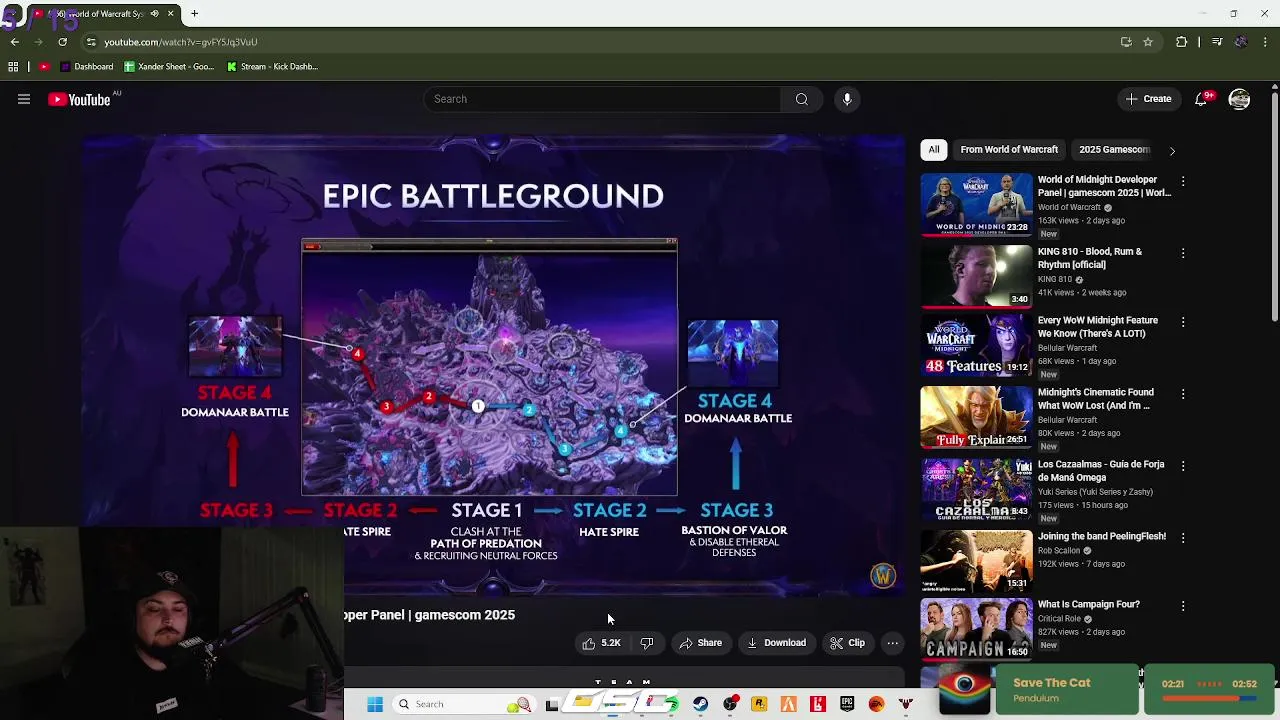Open Joining the band PeelingFlesh title

click(x=1102, y=536)
